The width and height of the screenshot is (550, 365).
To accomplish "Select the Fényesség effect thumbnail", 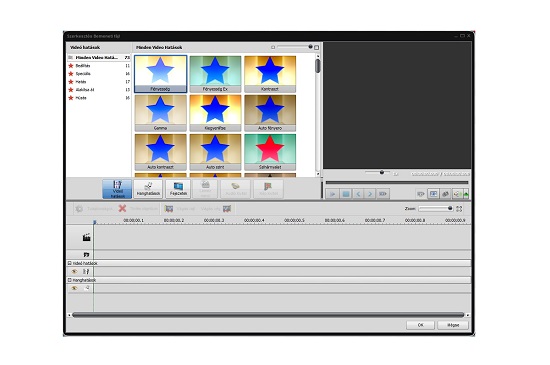I will [160, 74].
